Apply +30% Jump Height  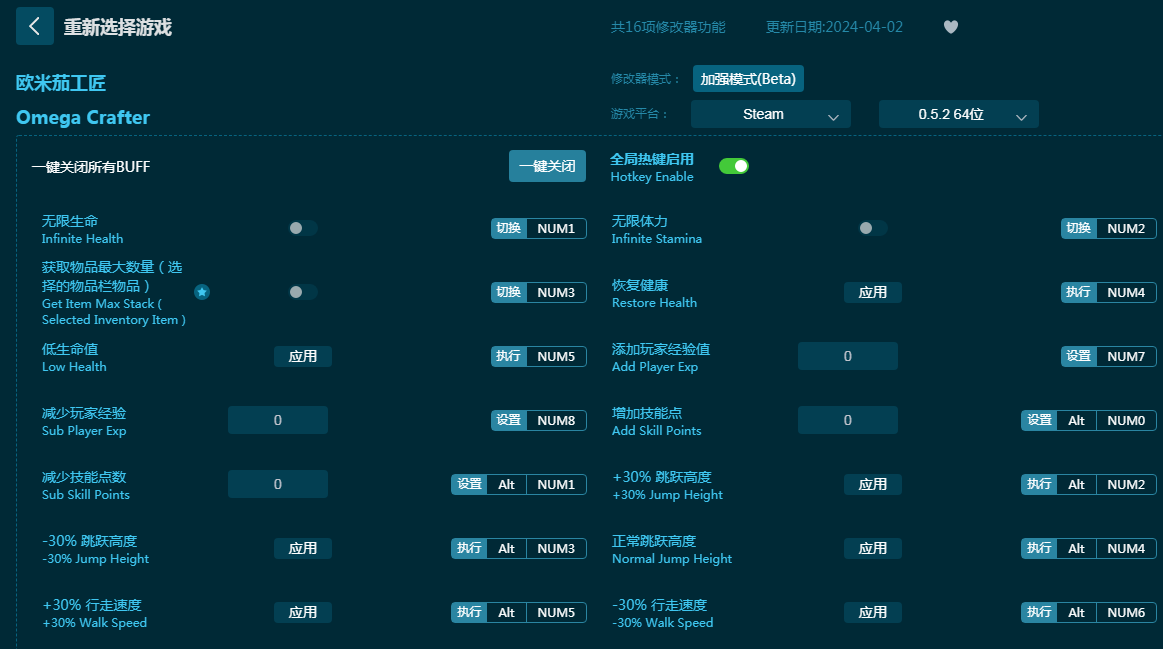tap(872, 484)
